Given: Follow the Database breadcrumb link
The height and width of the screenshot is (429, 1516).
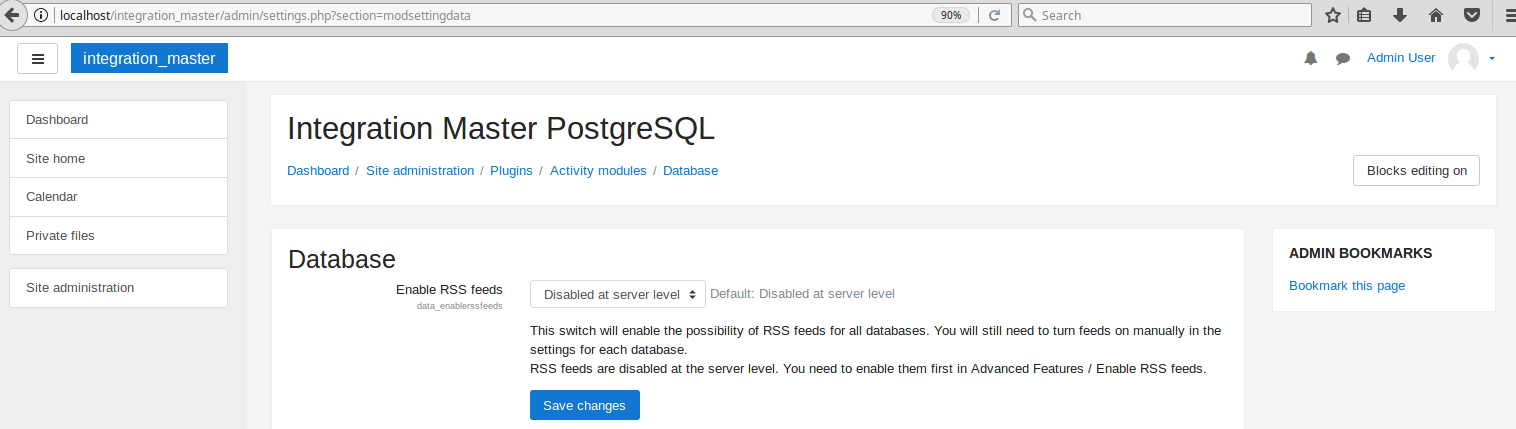Looking at the screenshot, I should (690, 171).
